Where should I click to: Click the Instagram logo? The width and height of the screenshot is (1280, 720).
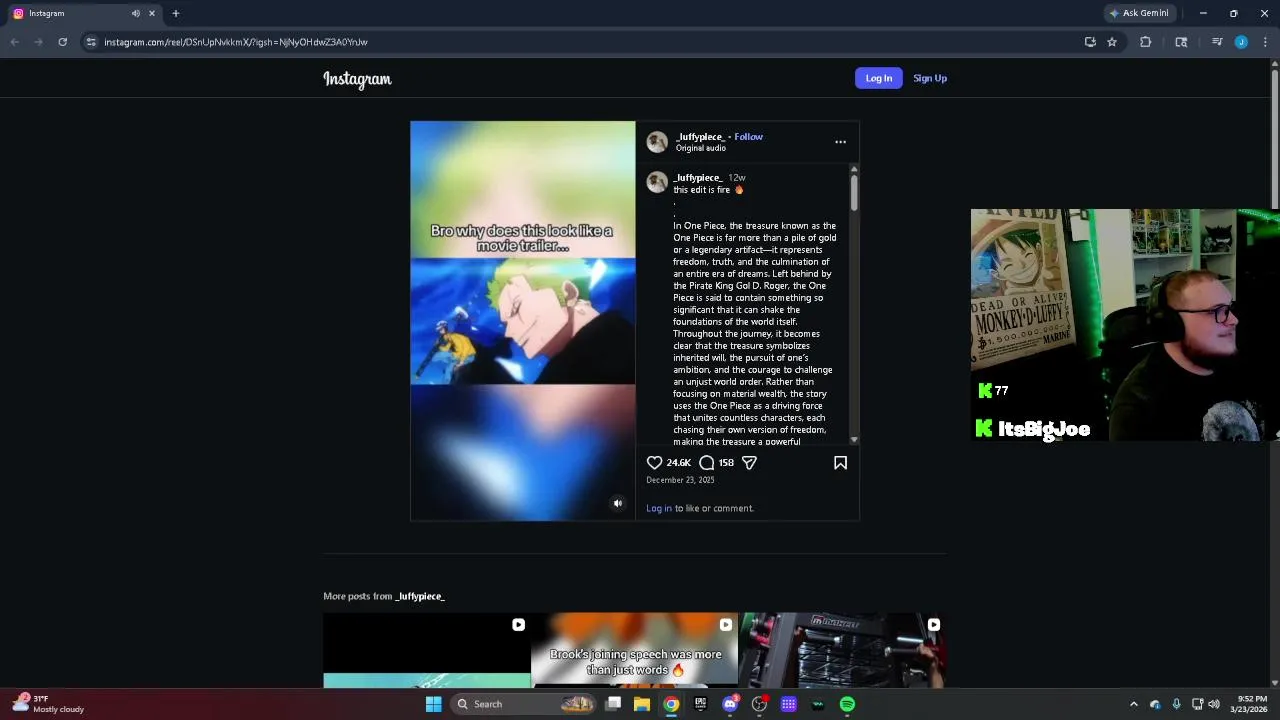click(357, 79)
